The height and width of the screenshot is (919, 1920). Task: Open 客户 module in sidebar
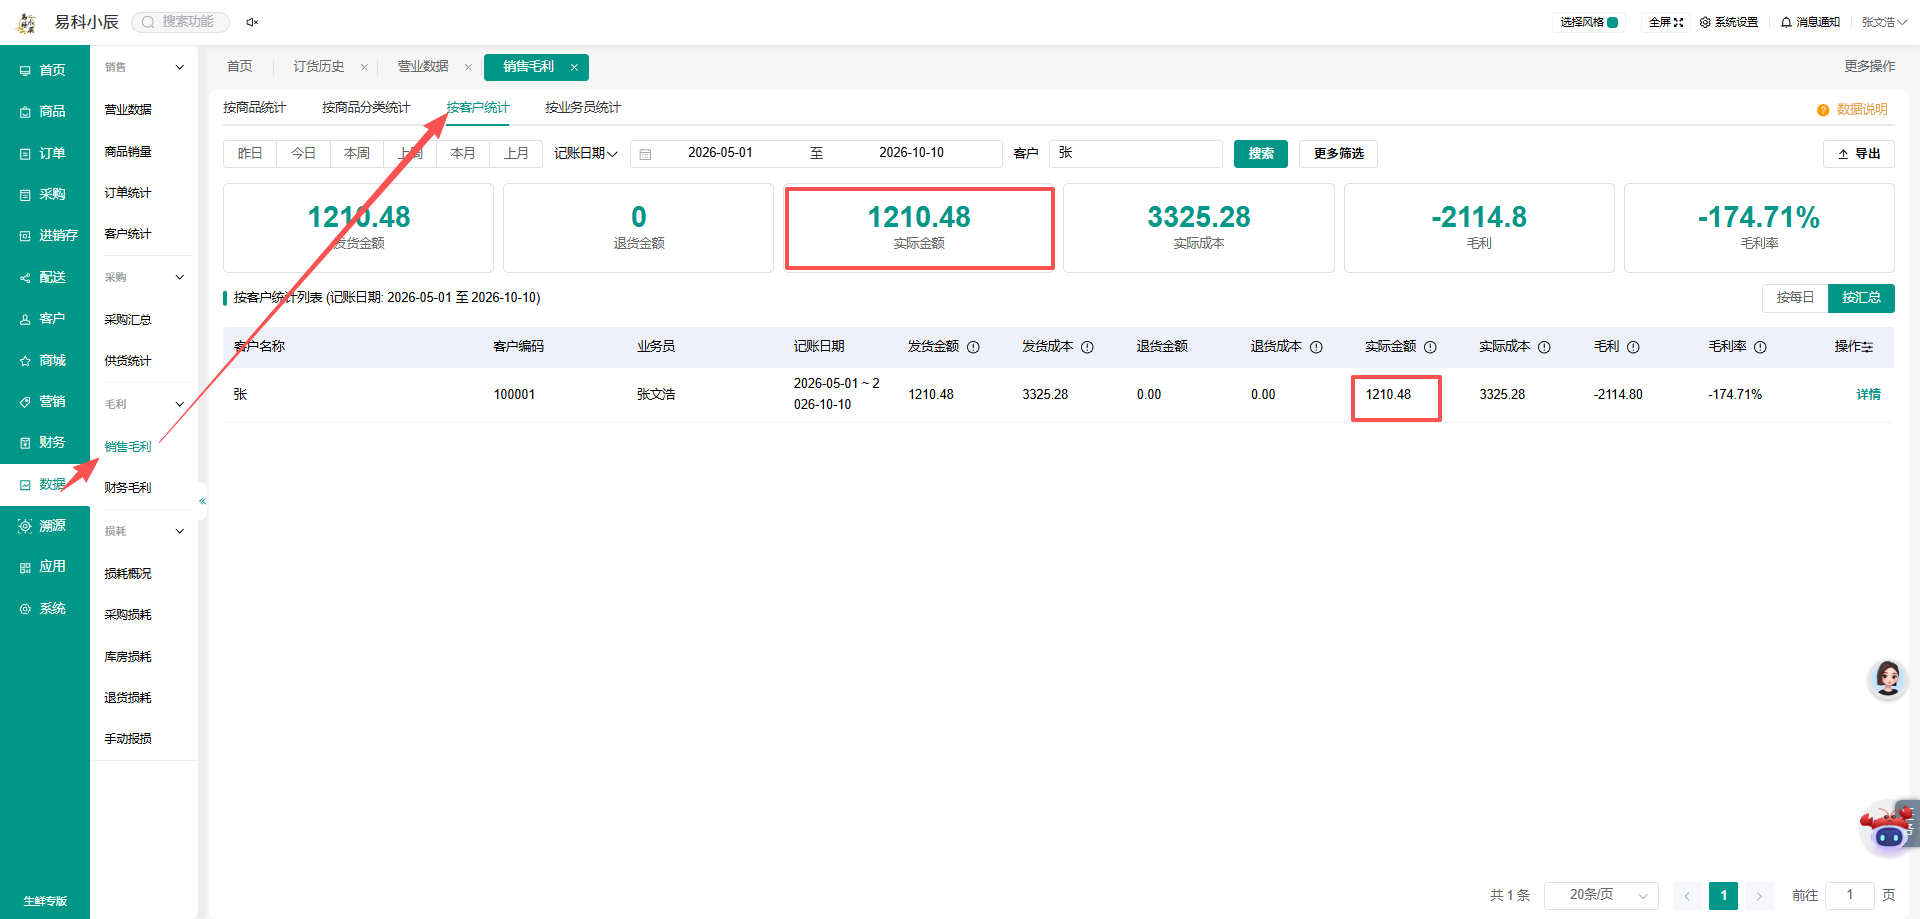click(44, 318)
